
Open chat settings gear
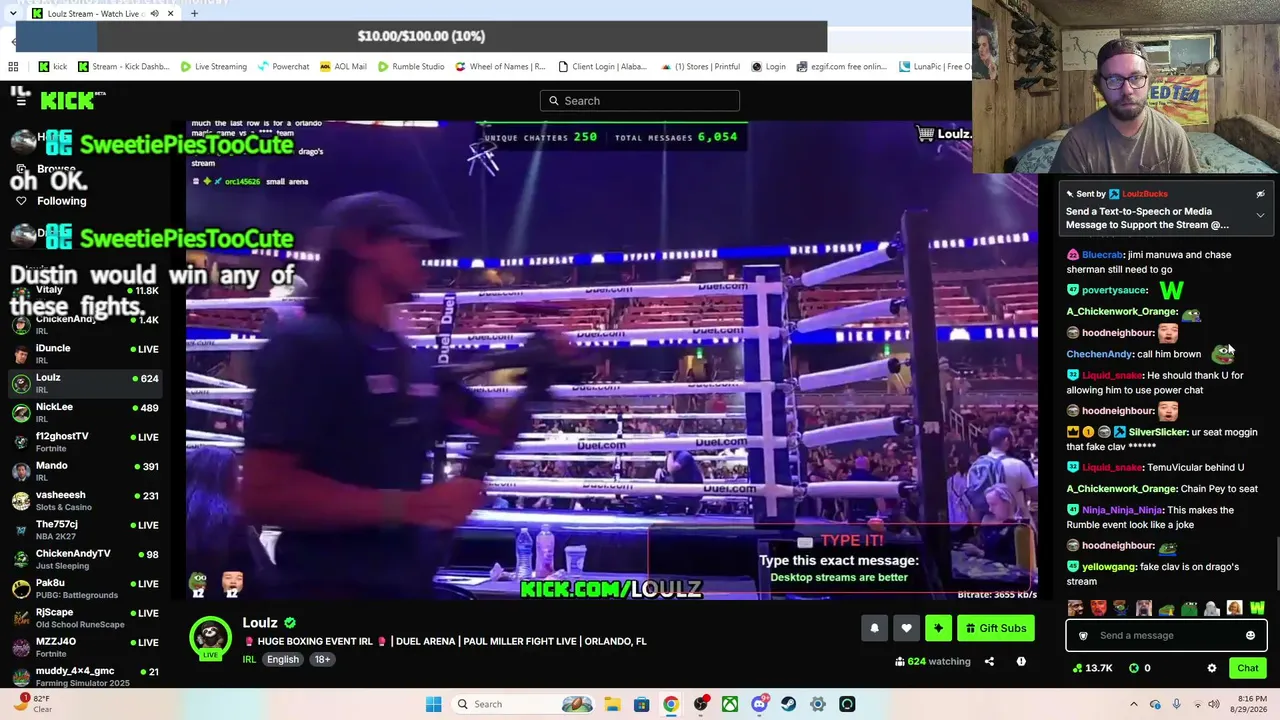pyautogui.click(x=1212, y=668)
